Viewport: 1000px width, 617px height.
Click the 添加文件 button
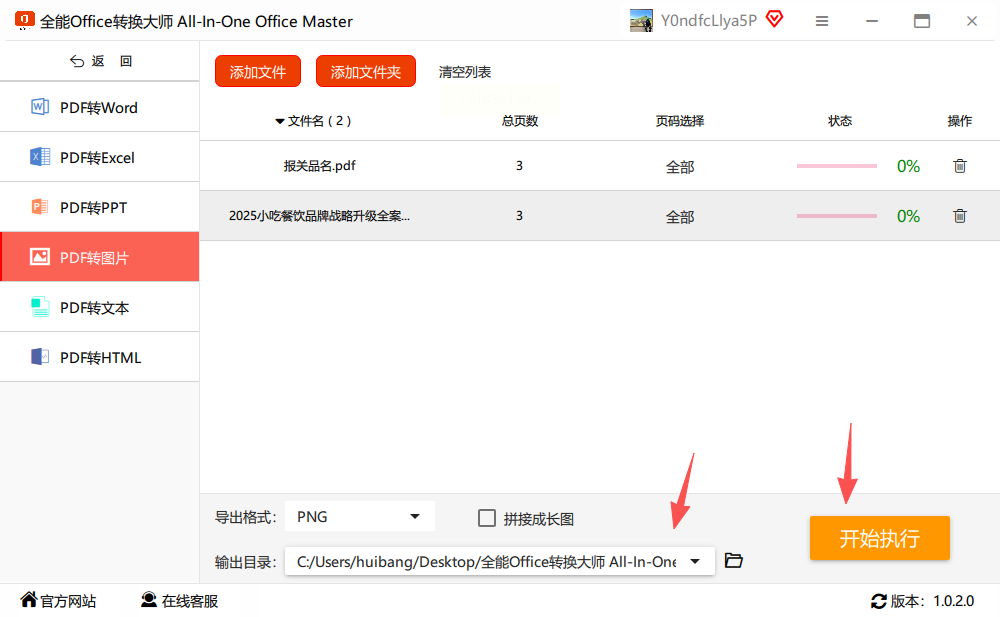coord(258,71)
